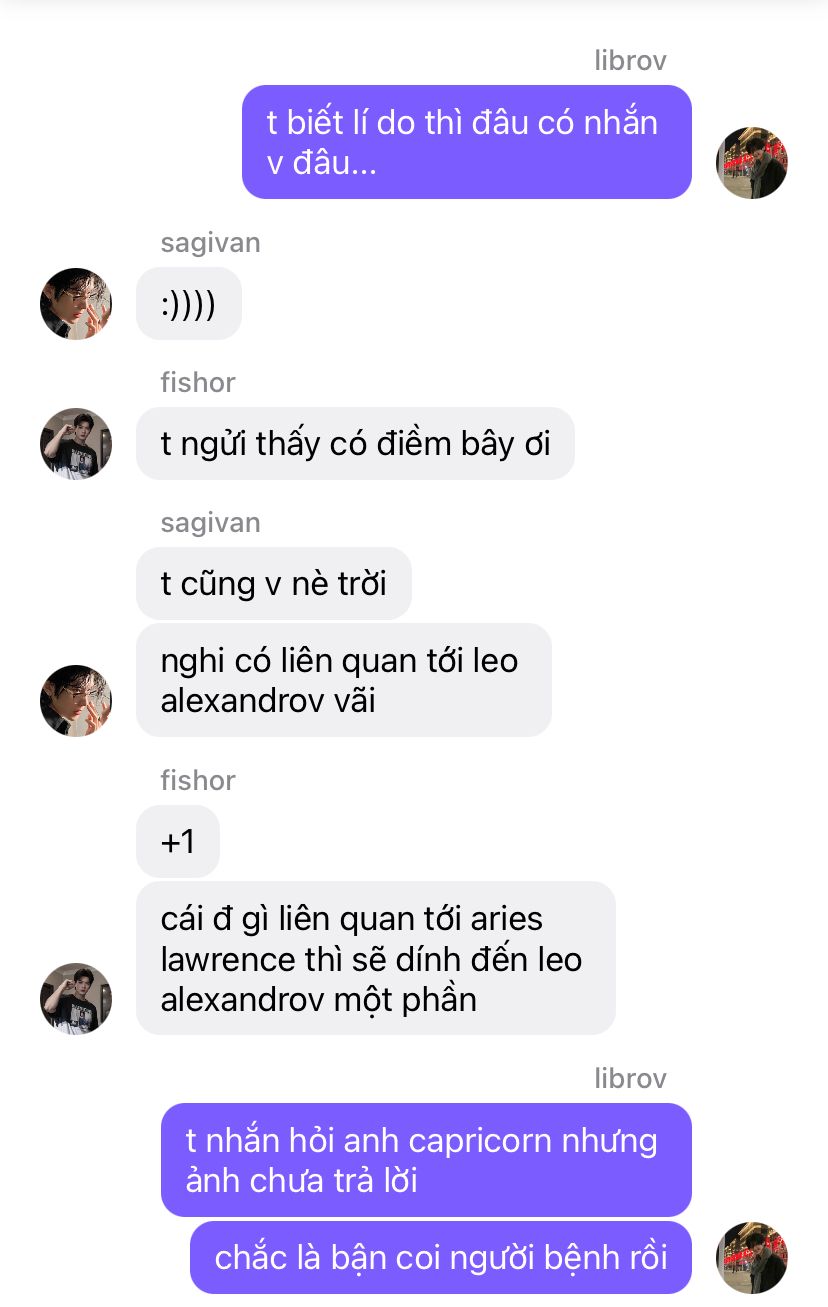Screen dimensions: 828x1307
Task: Select message 't biết lí do thì đâu có nhắn'
Action: [467, 142]
